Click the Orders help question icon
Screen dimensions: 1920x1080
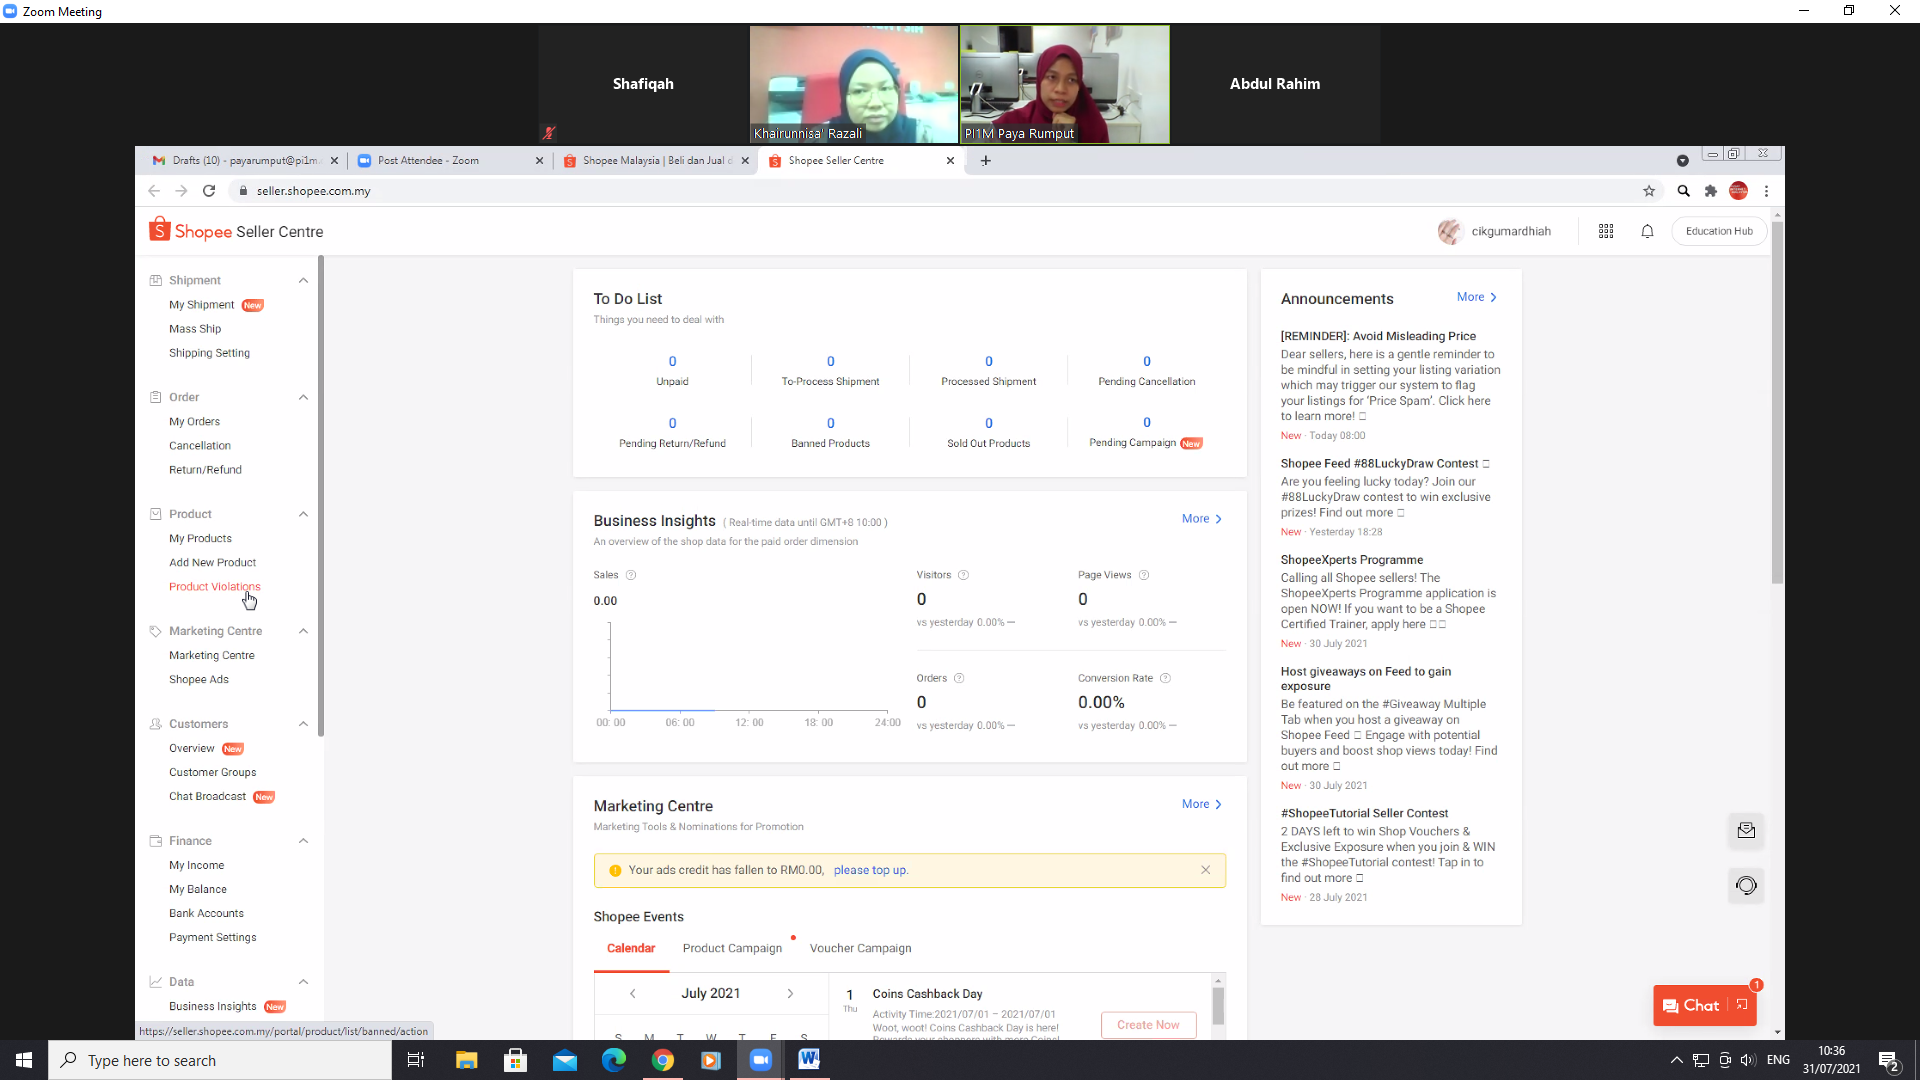pos(959,678)
